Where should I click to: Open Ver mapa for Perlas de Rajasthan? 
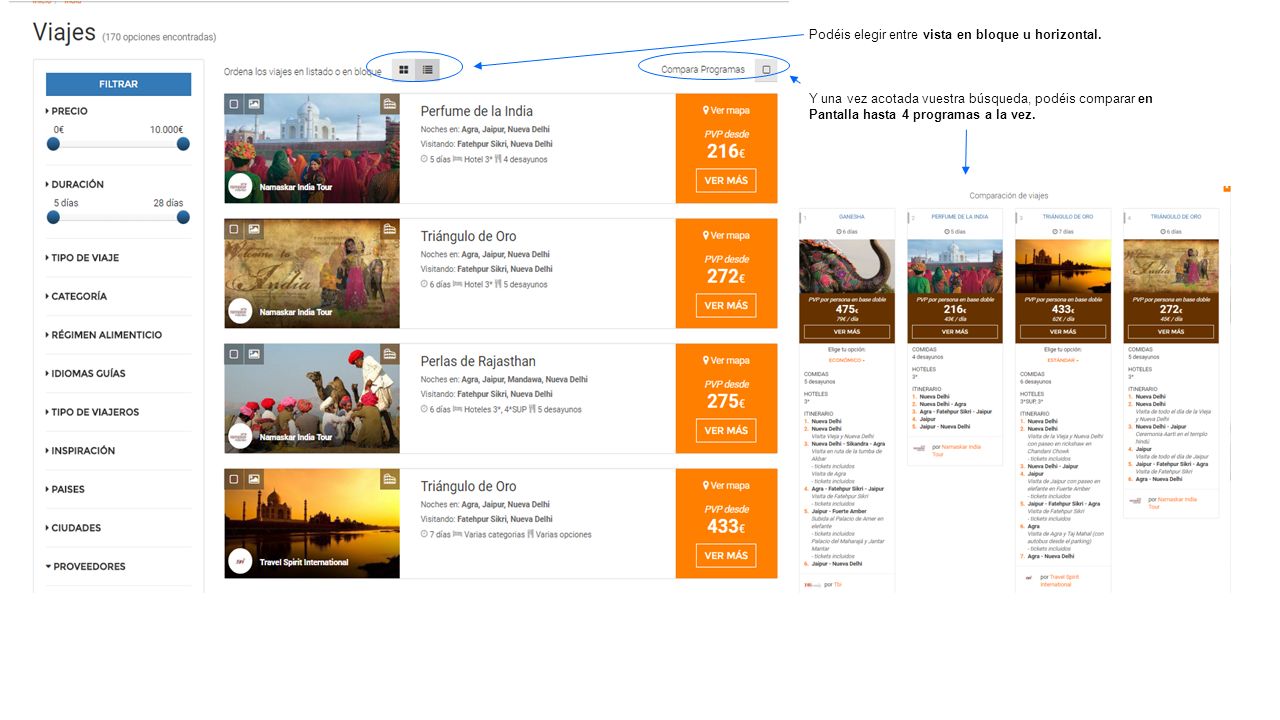coord(726,361)
